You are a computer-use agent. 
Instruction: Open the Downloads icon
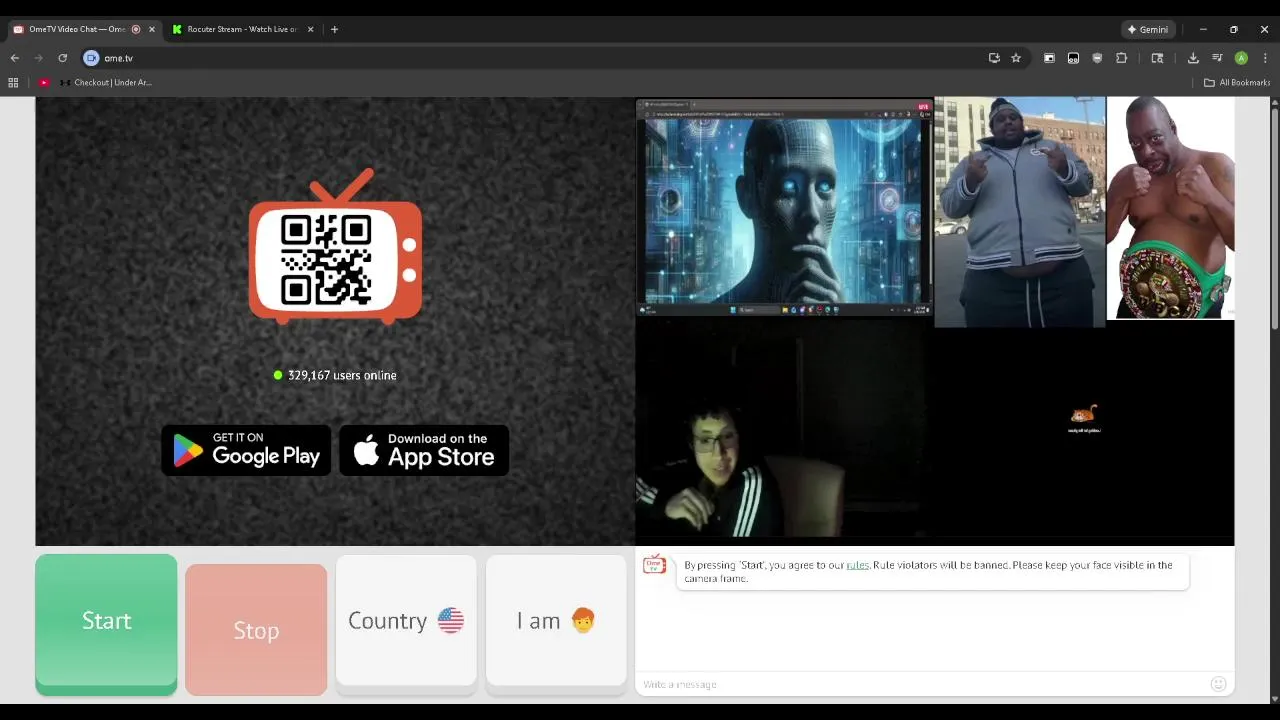(1193, 58)
